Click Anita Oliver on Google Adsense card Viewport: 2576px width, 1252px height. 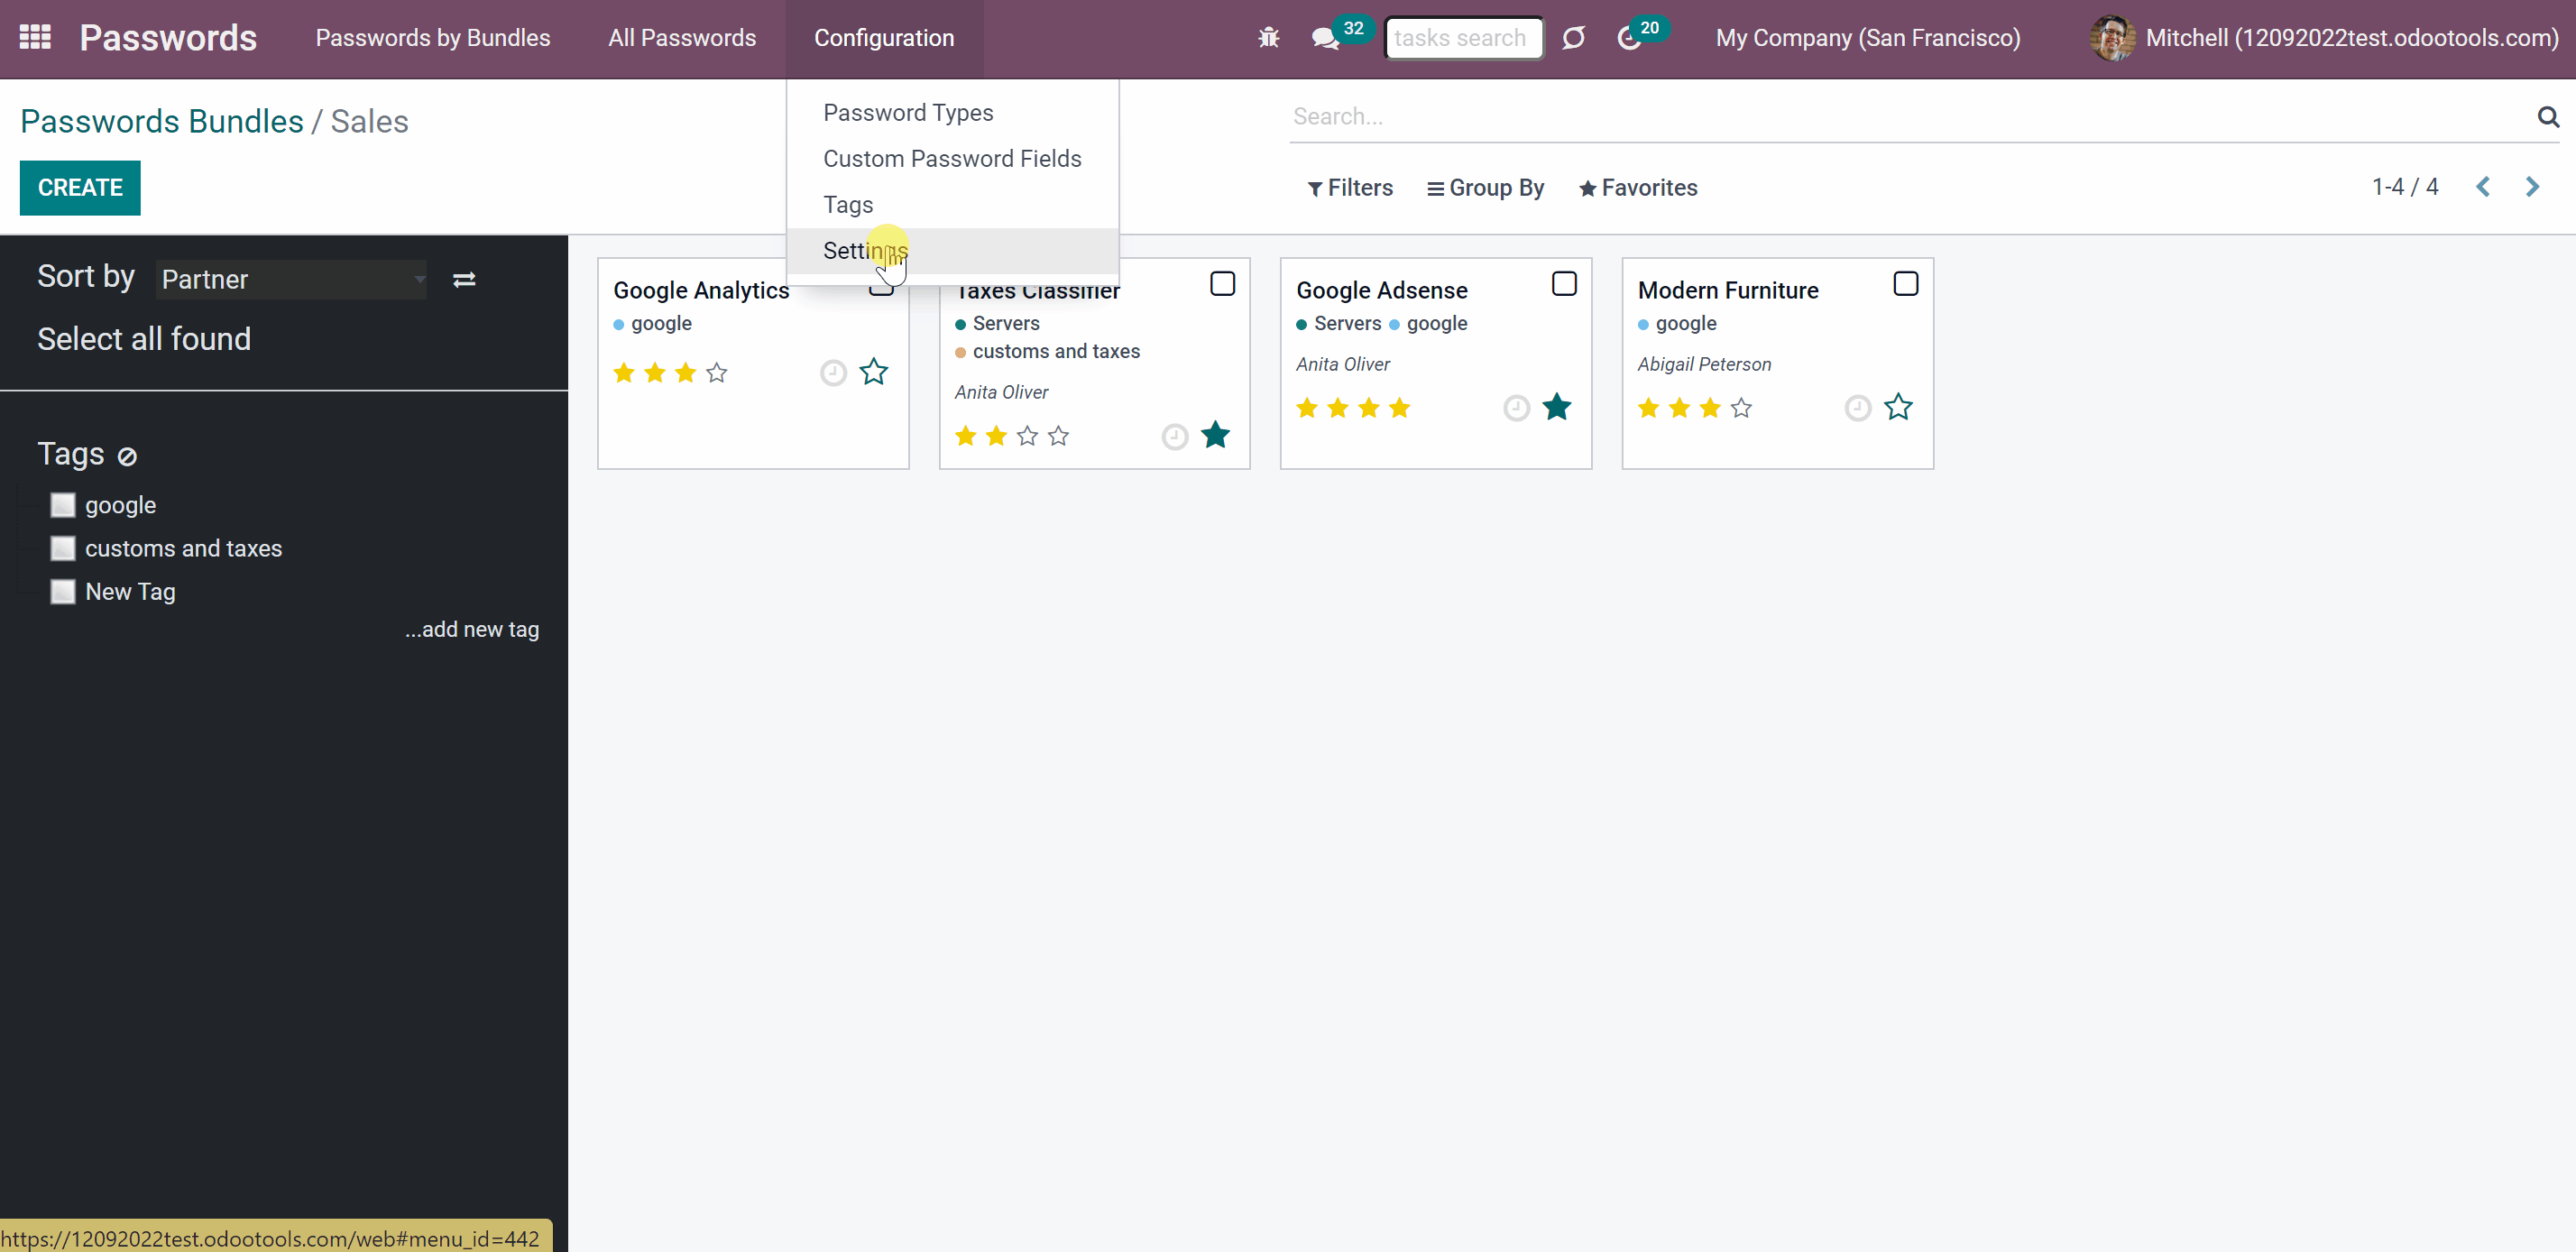1342,364
